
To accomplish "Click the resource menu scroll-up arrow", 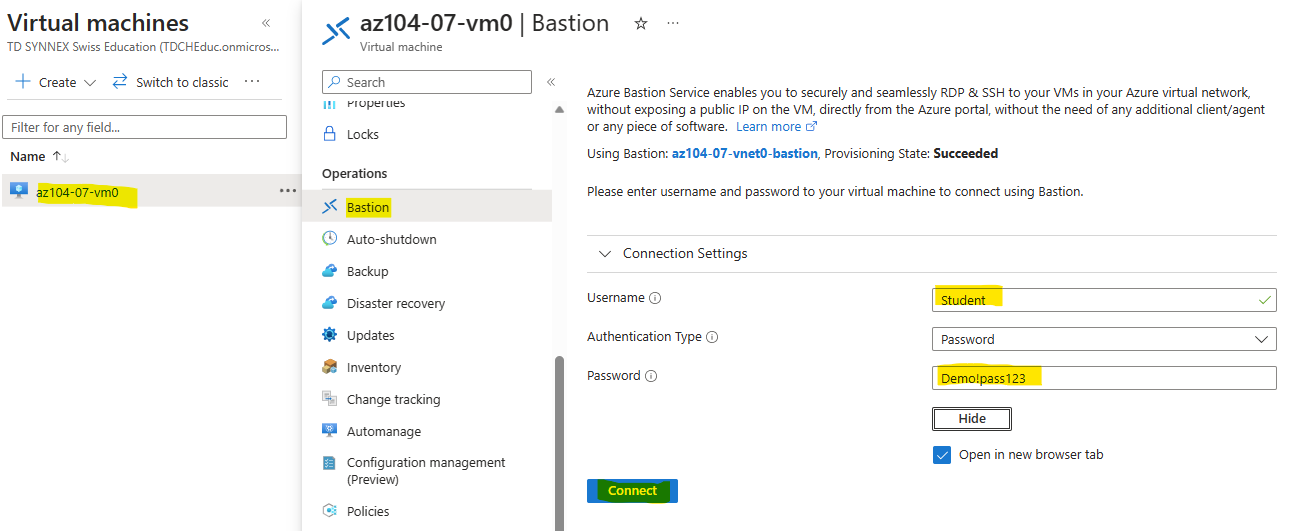I will (x=559, y=109).
